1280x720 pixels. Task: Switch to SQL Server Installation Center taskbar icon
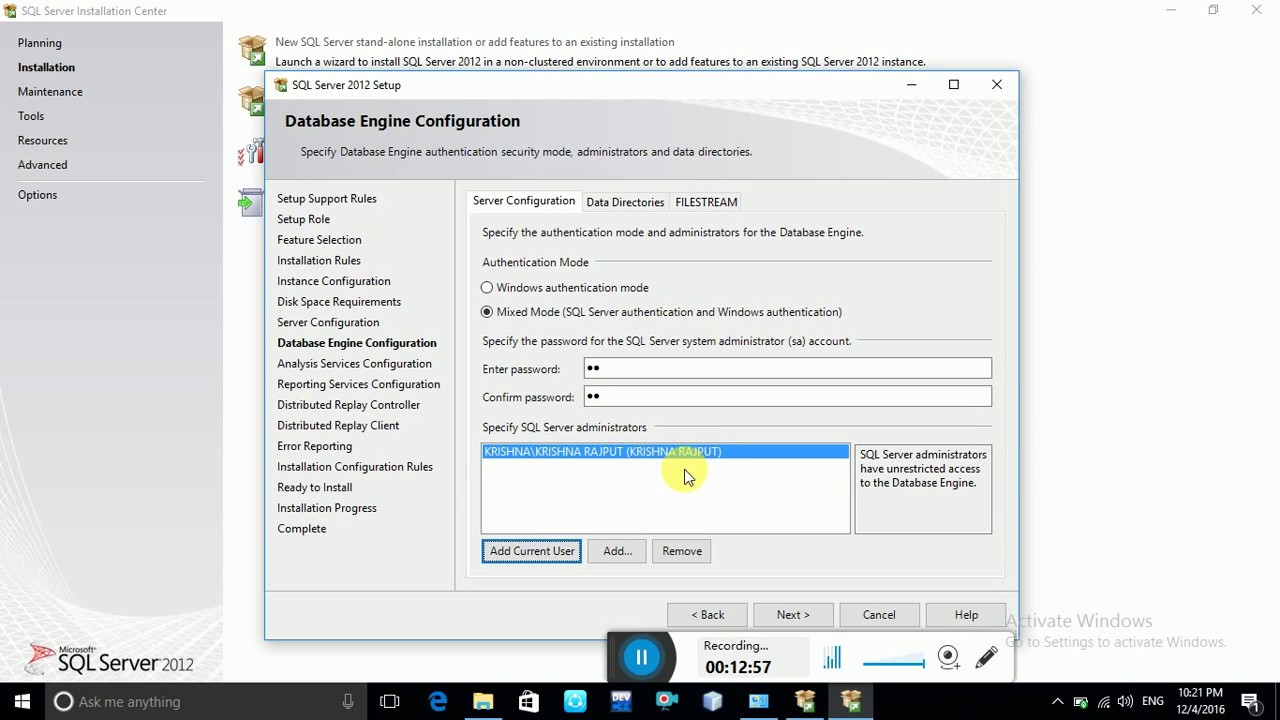pyautogui.click(x=805, y=701)
